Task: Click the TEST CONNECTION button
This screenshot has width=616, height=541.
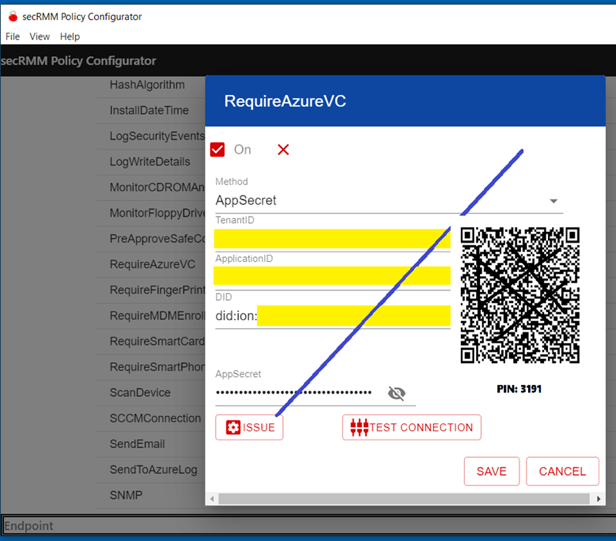Action: pos(411,427)
